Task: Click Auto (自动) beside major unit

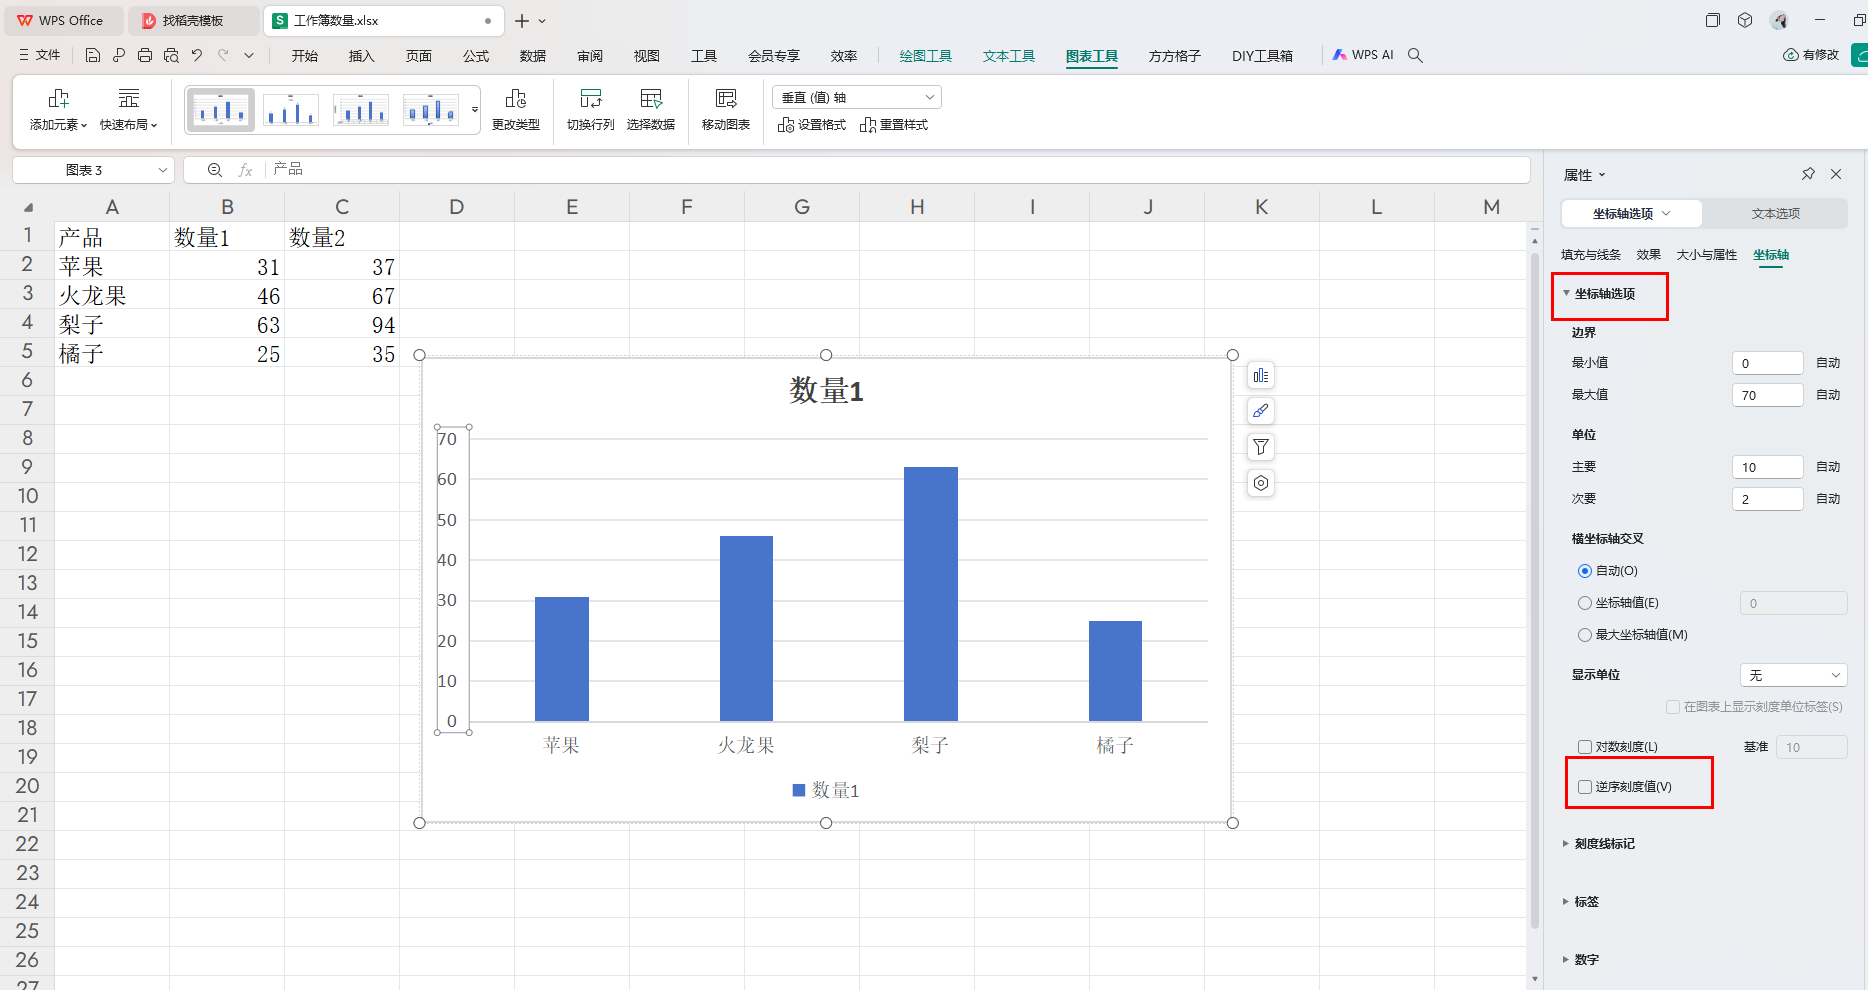Action: click(x=1828, y=467)
